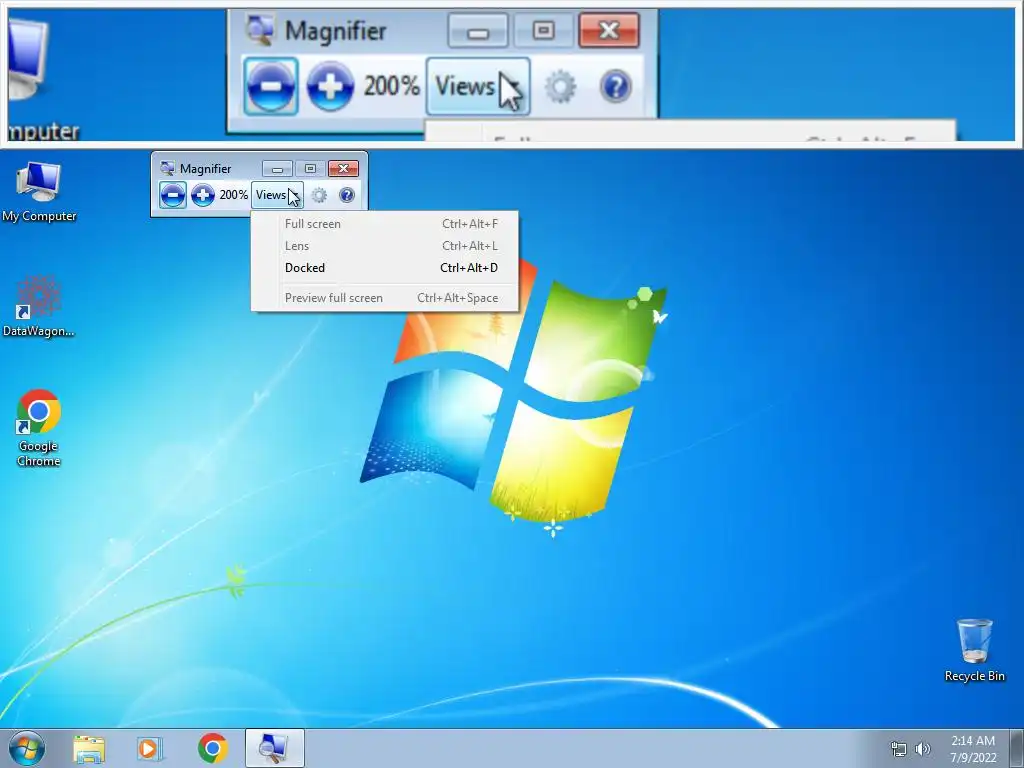The image size is (1024, 768).
Task: Minimize the Magnifier window
Action: (x=277, y=168)
